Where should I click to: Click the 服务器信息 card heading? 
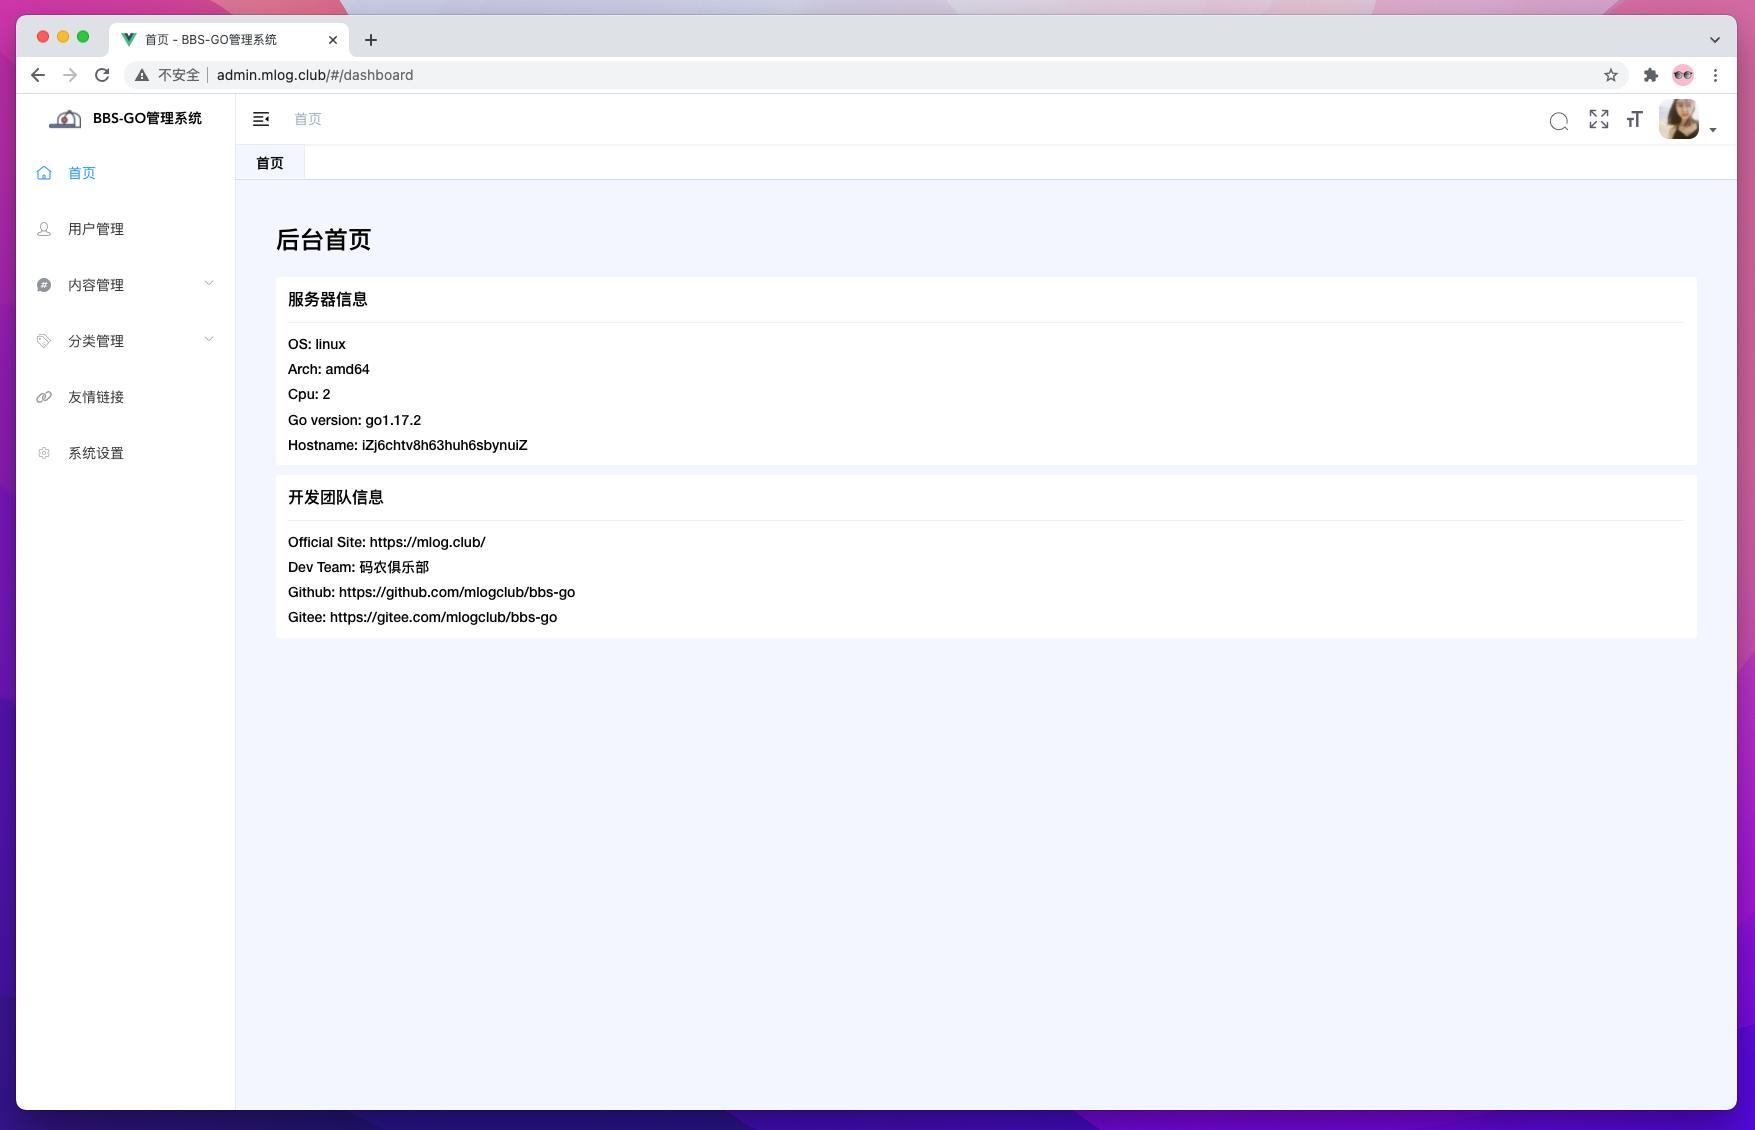point(328,299)
